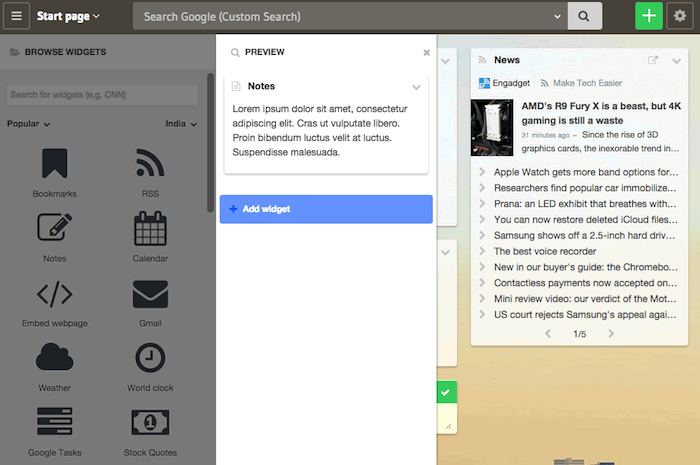The height and width of the screenshot is (465, 700).
Task: Open the Apple Watch band options article
Action: (x=586, y=172)
